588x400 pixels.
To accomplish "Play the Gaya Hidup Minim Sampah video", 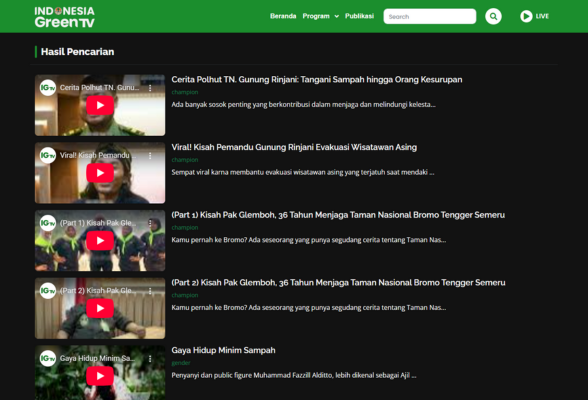I will coord(100,376).
